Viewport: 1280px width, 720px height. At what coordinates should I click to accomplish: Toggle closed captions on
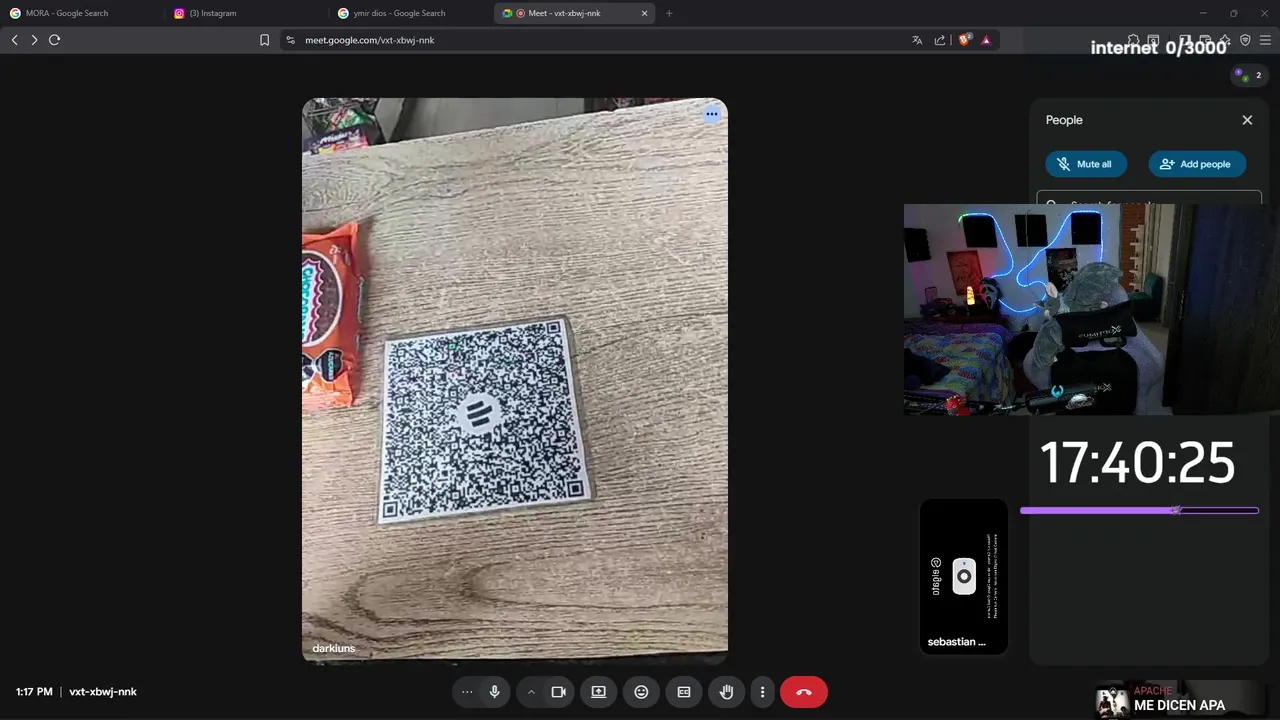point(684,692)
